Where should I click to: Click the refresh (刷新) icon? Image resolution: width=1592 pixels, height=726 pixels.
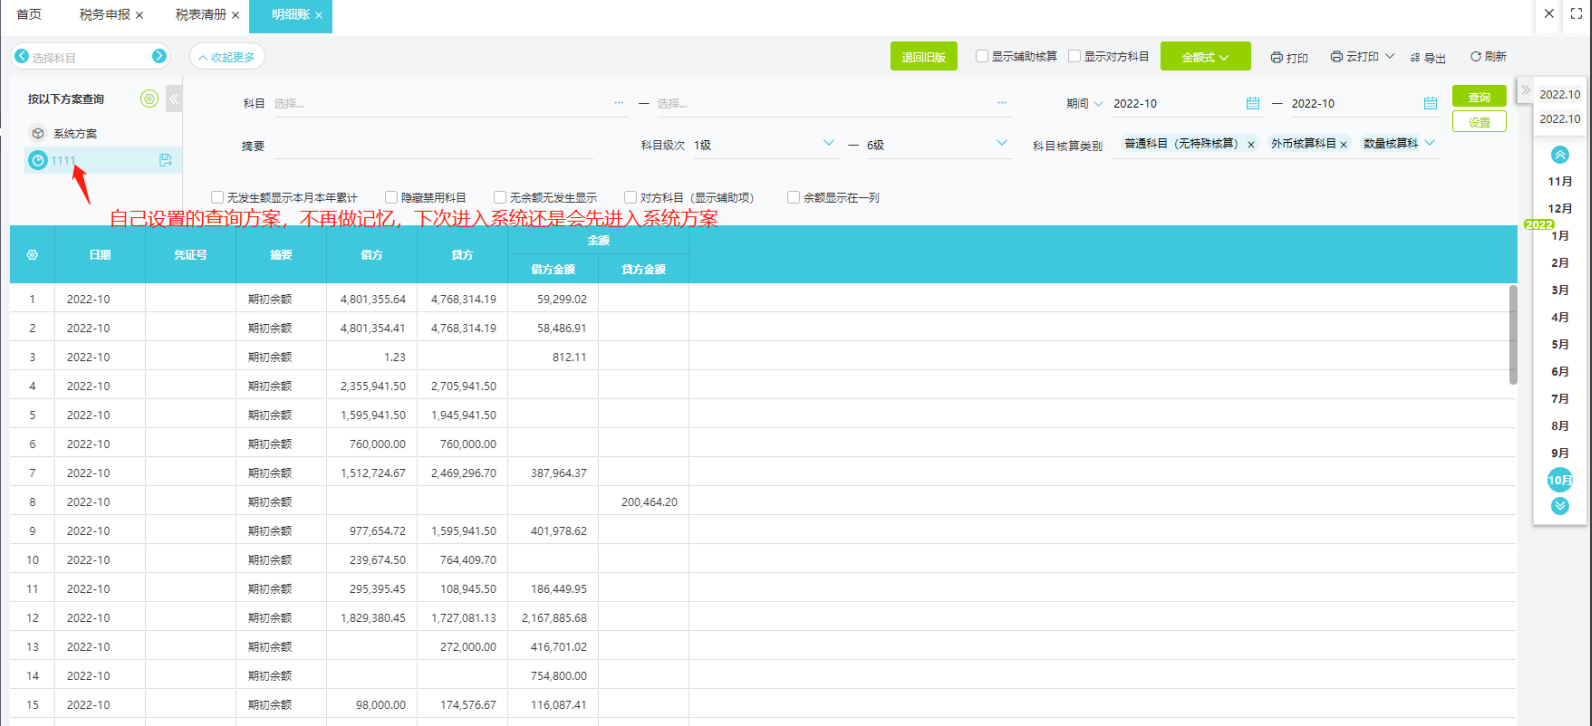[x=1475, y=57]
